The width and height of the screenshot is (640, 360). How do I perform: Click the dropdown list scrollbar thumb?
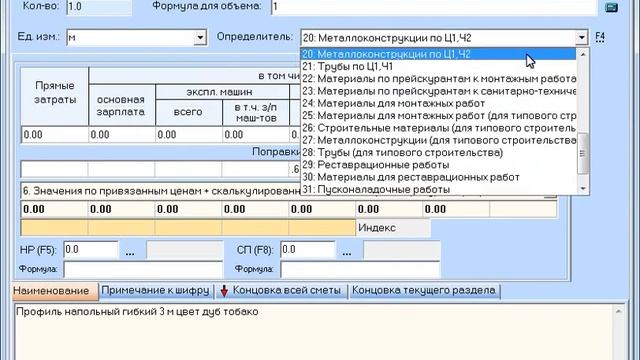582,153
